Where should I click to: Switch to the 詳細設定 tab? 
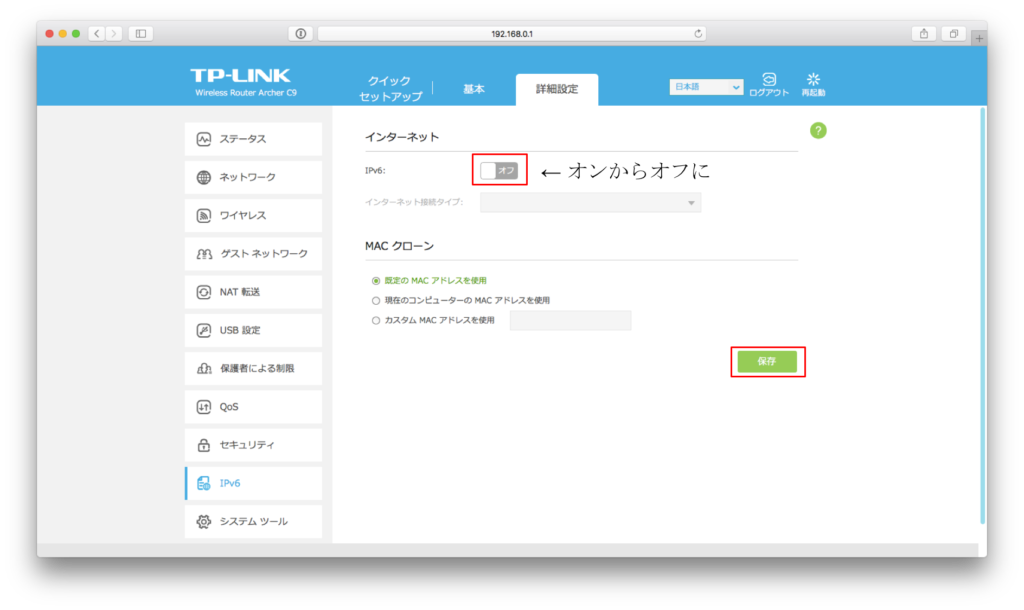[x=557, y=89]
